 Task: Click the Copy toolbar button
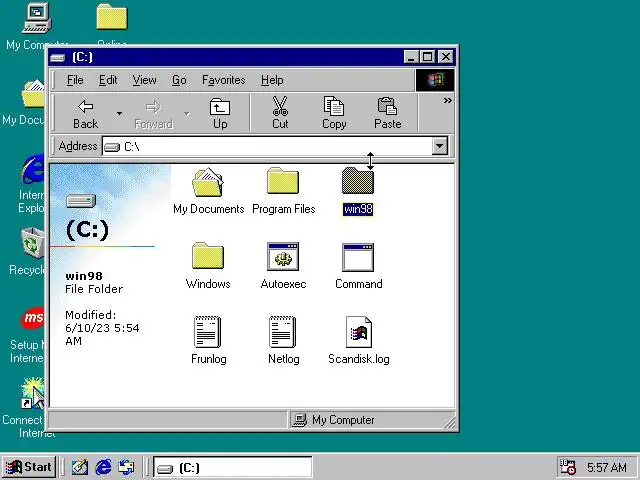coord(334,113)
